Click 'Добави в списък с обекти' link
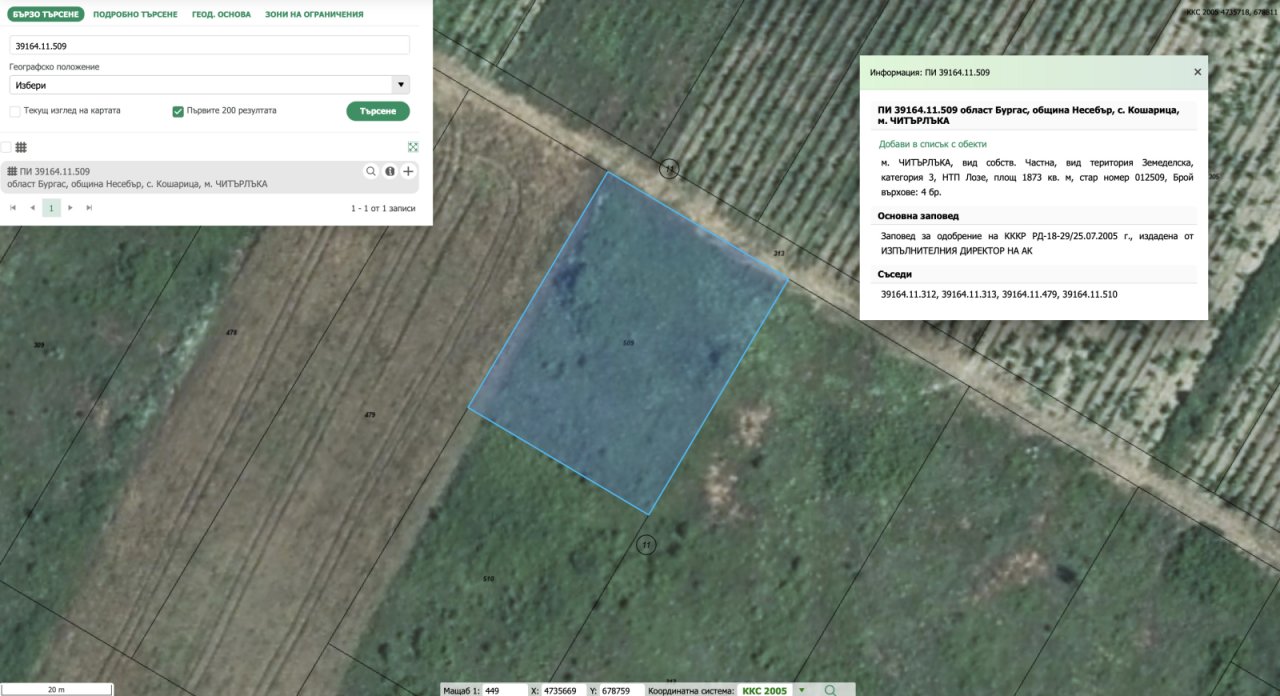Image resolution: width=1280 pixels, height=696 pixels. 932,144
